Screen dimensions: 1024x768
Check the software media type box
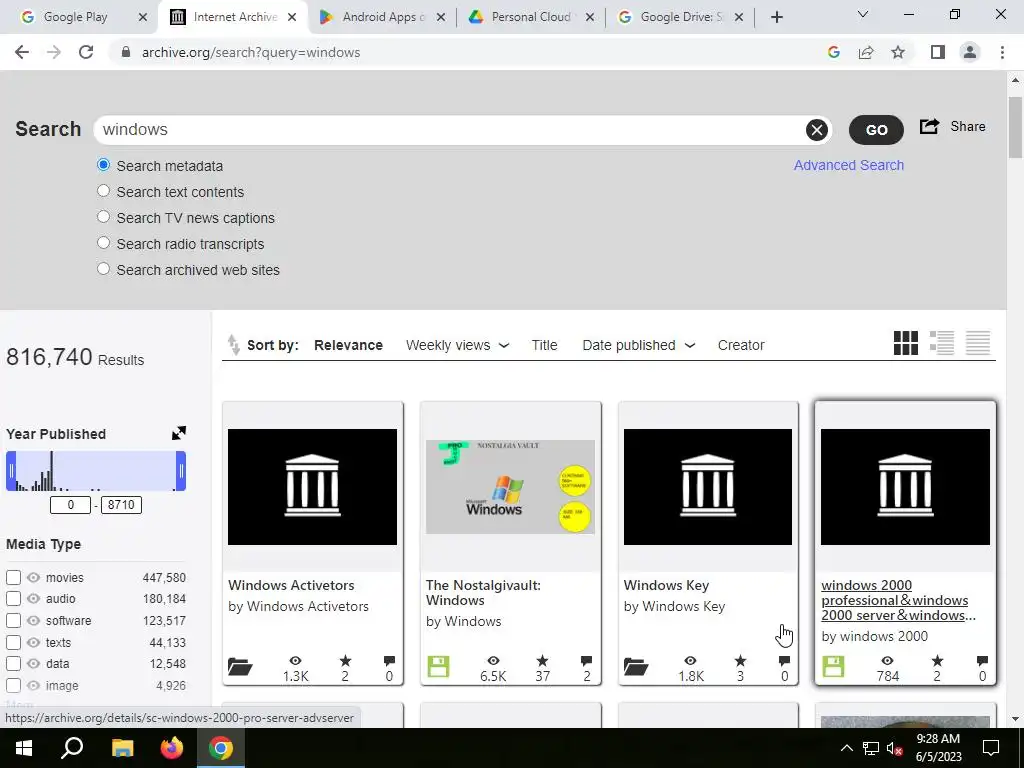13,621
